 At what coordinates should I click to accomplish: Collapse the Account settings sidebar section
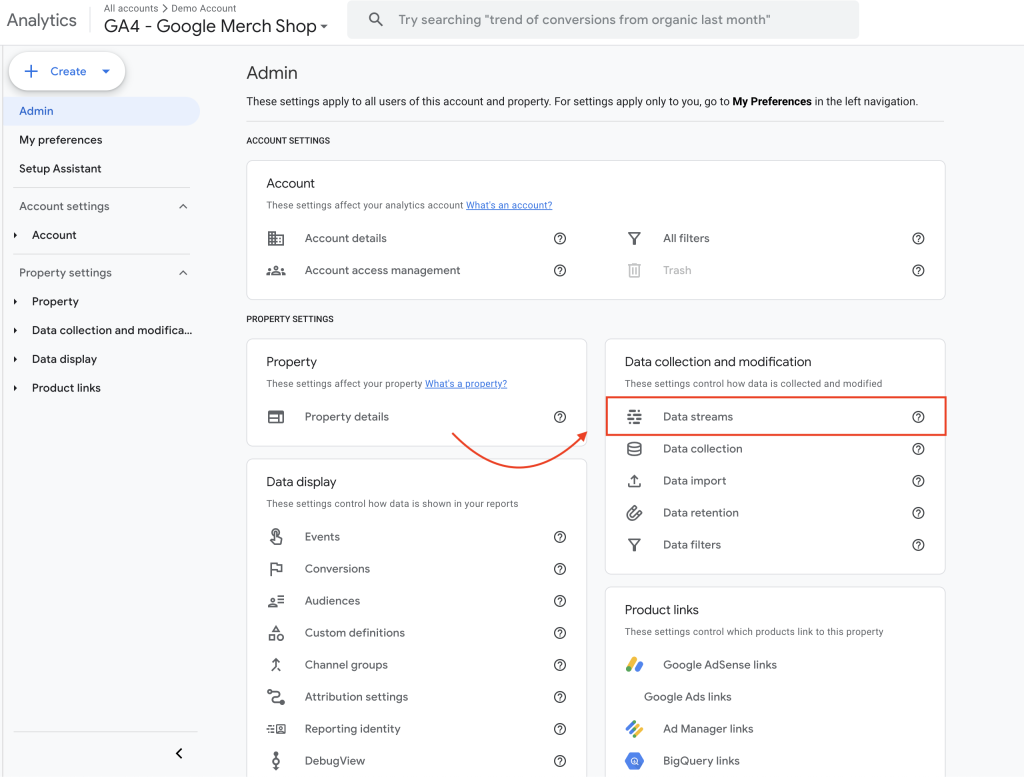183,206
